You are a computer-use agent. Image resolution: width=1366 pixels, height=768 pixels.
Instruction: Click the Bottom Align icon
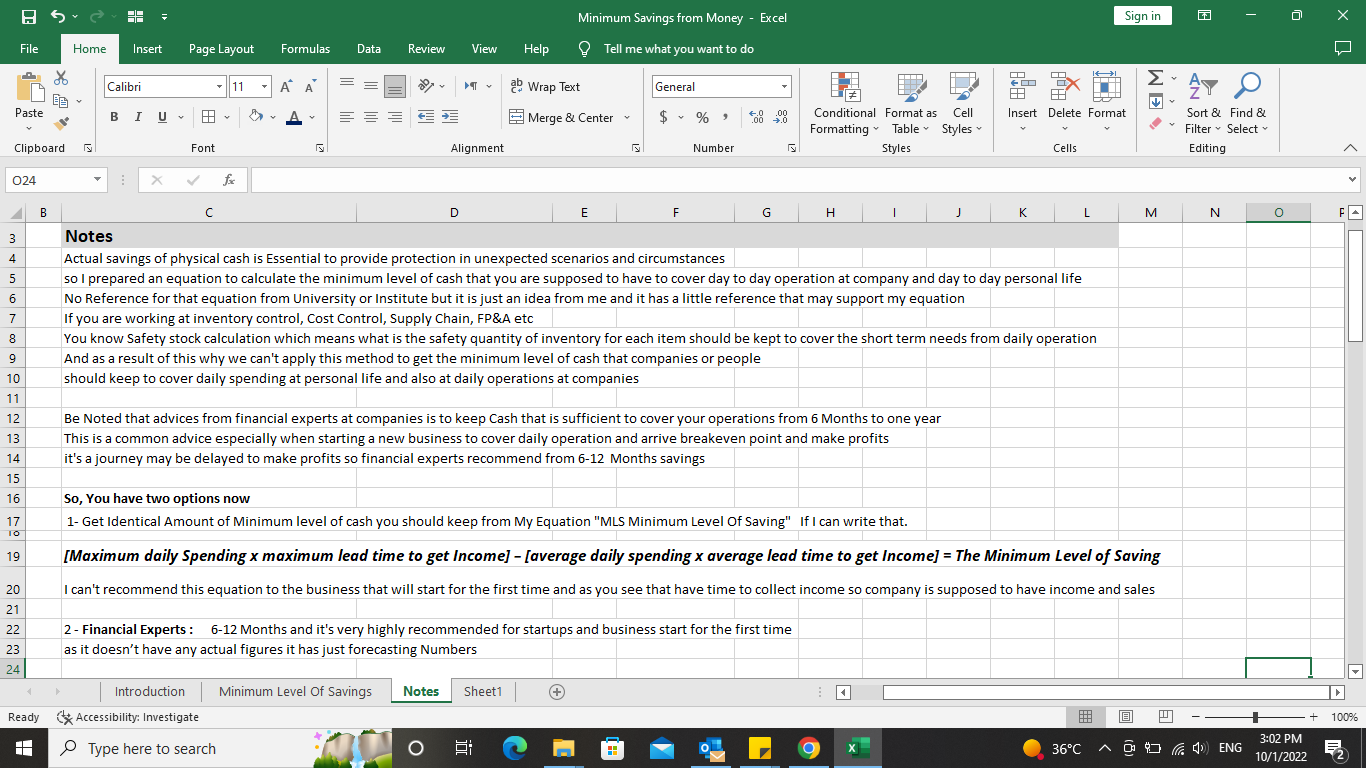point(395,87)
